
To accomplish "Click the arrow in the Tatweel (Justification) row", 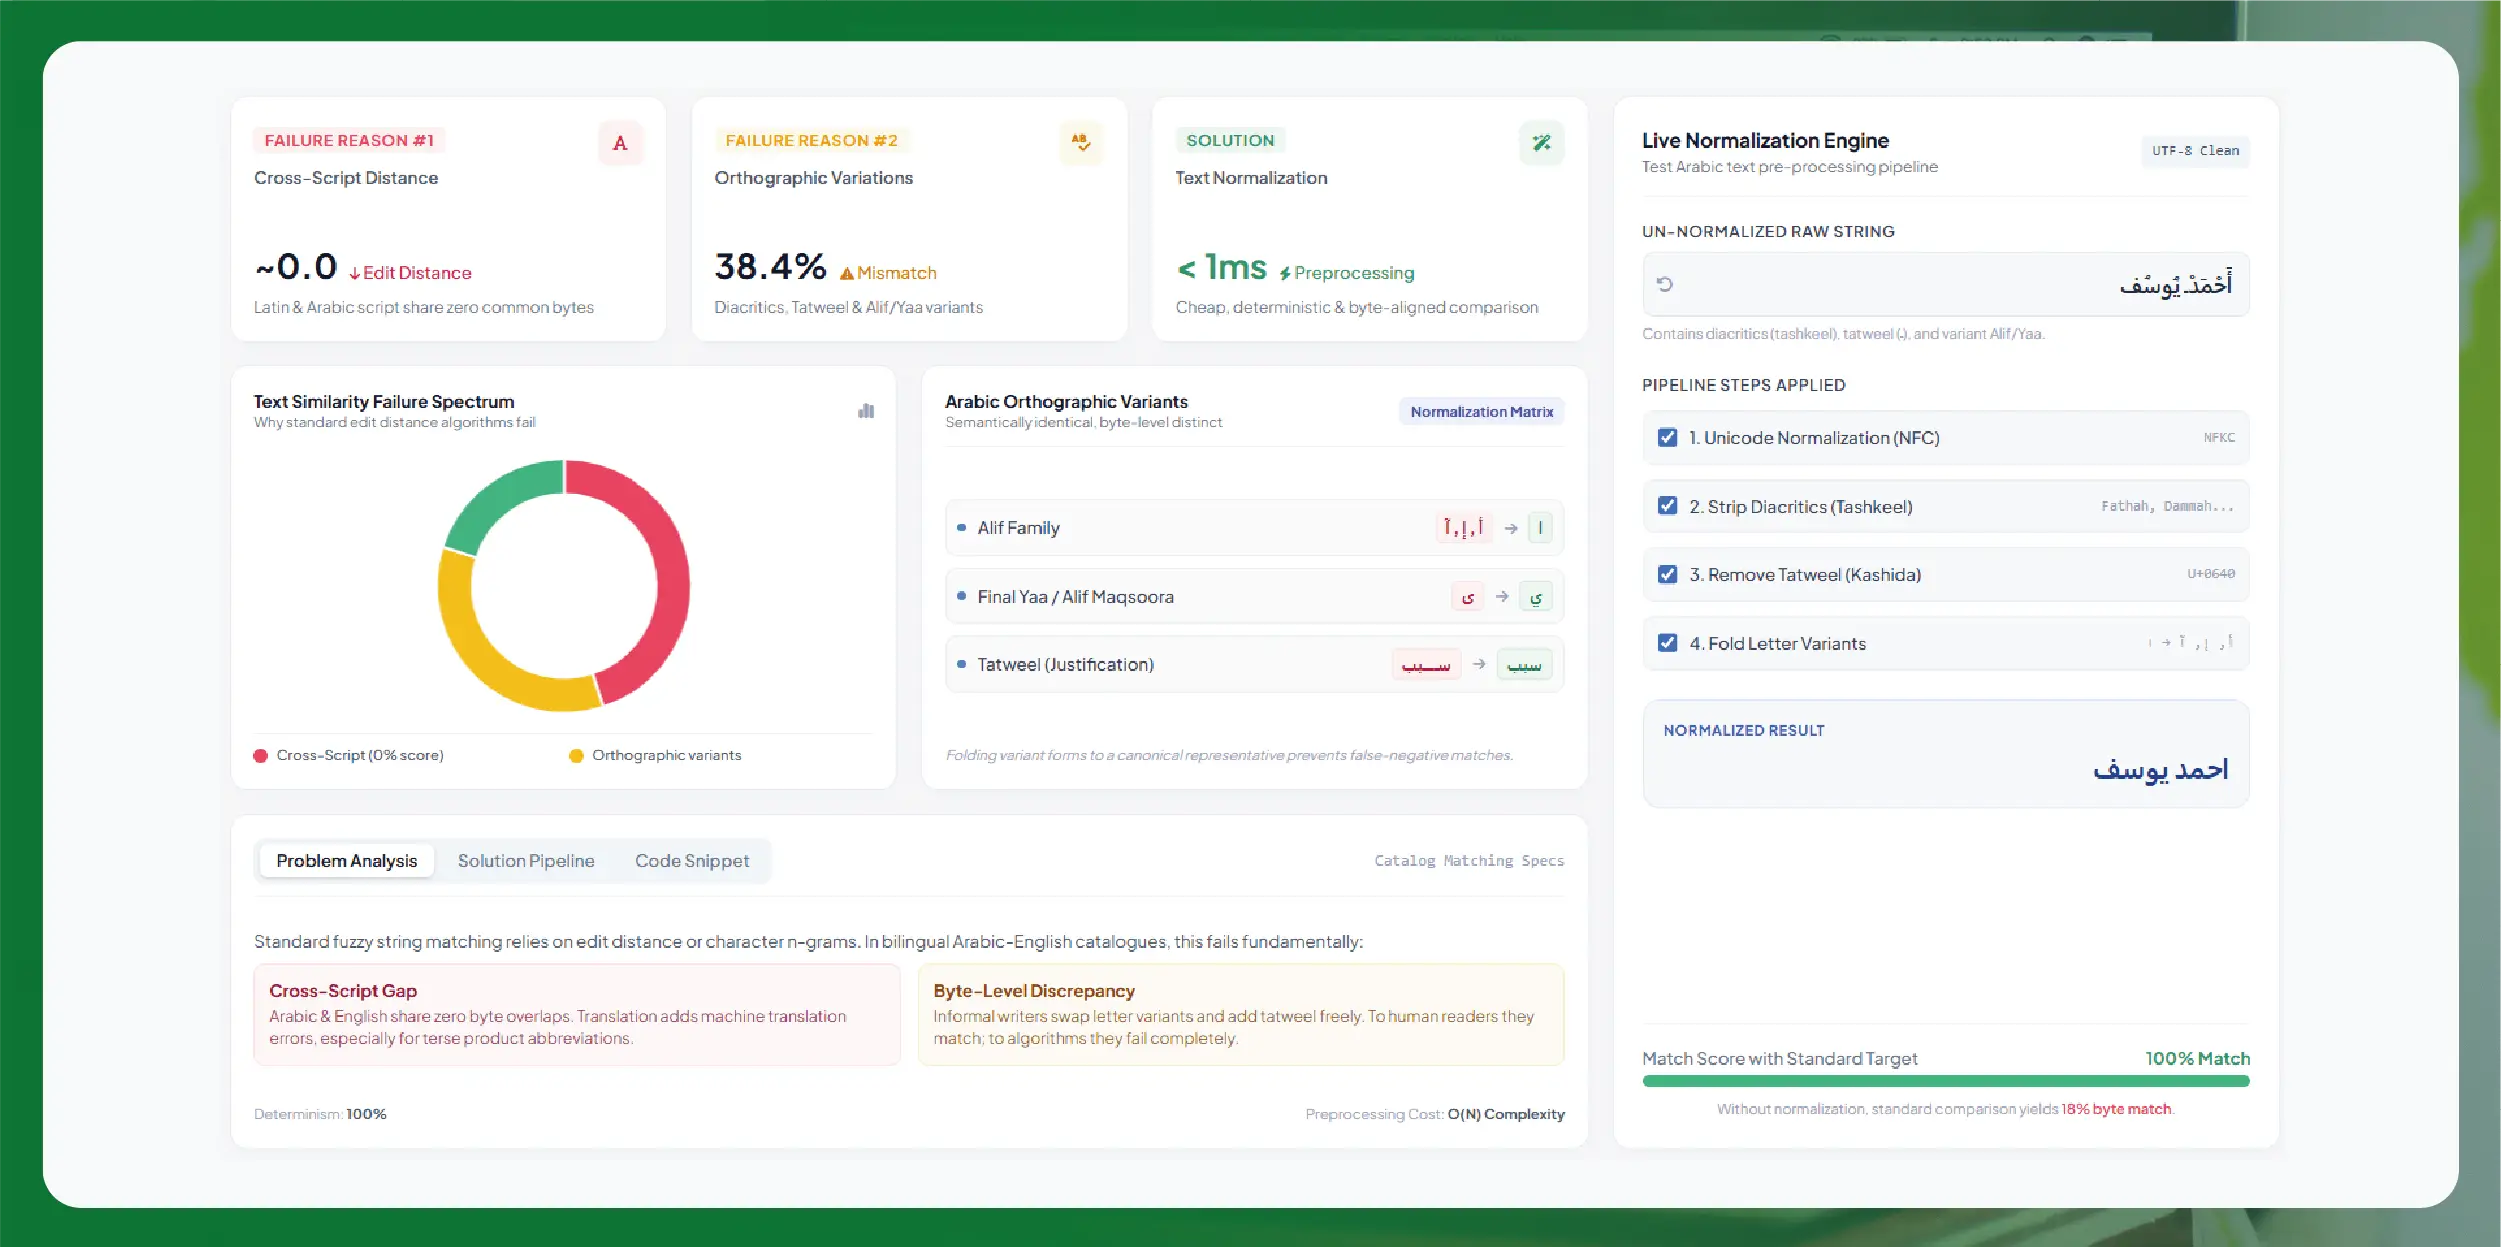I will [x=1479, y=664].
